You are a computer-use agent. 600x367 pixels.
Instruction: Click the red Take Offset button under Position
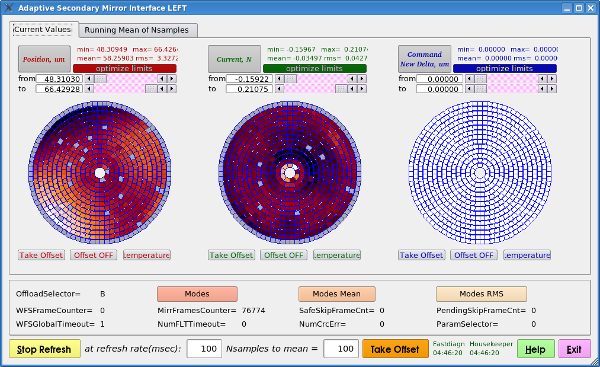[x=41, y=255]
